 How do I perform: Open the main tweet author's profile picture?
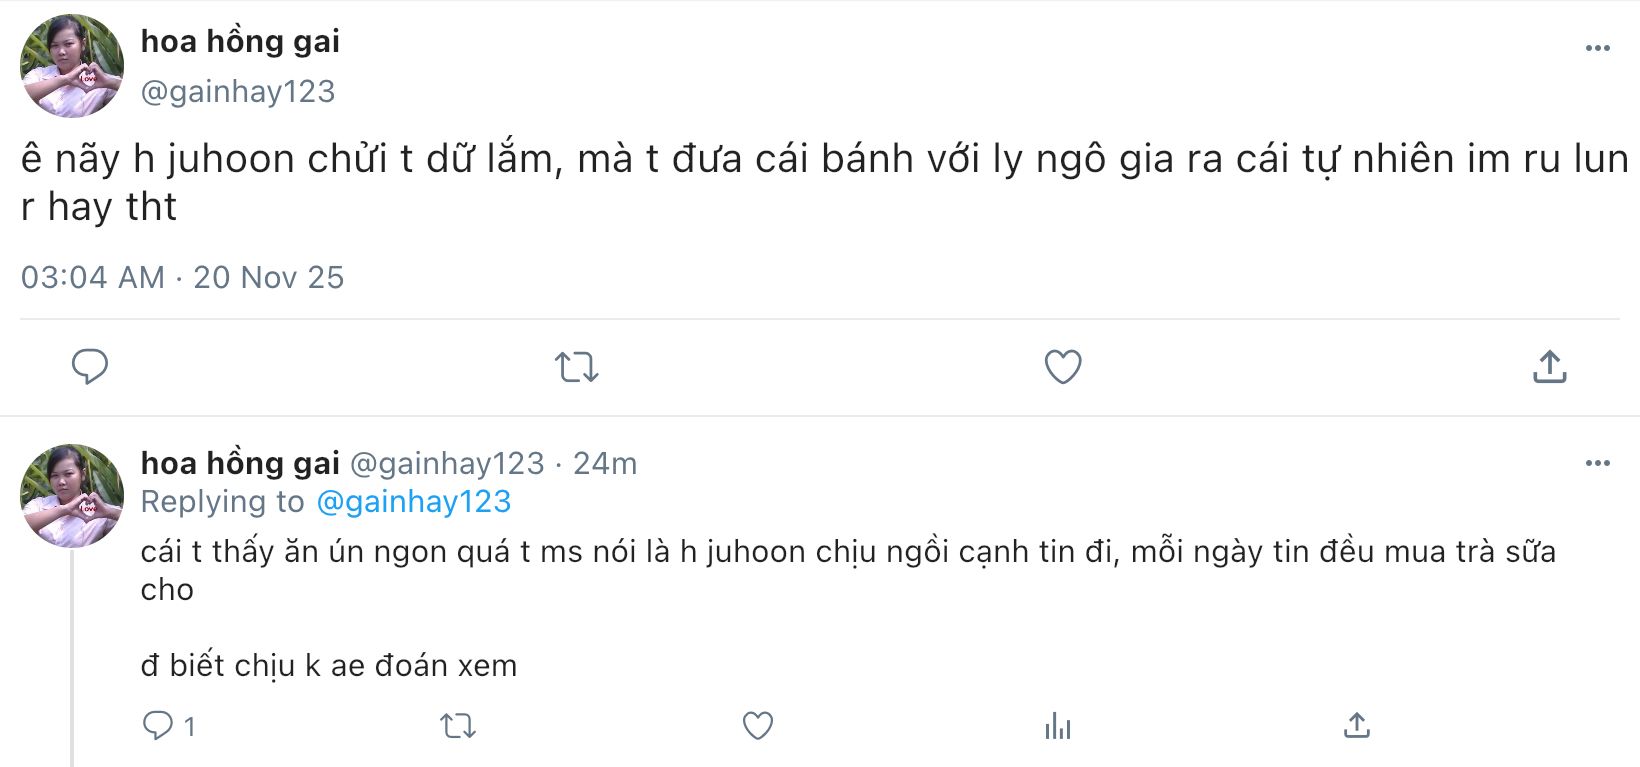click(72, 66)
